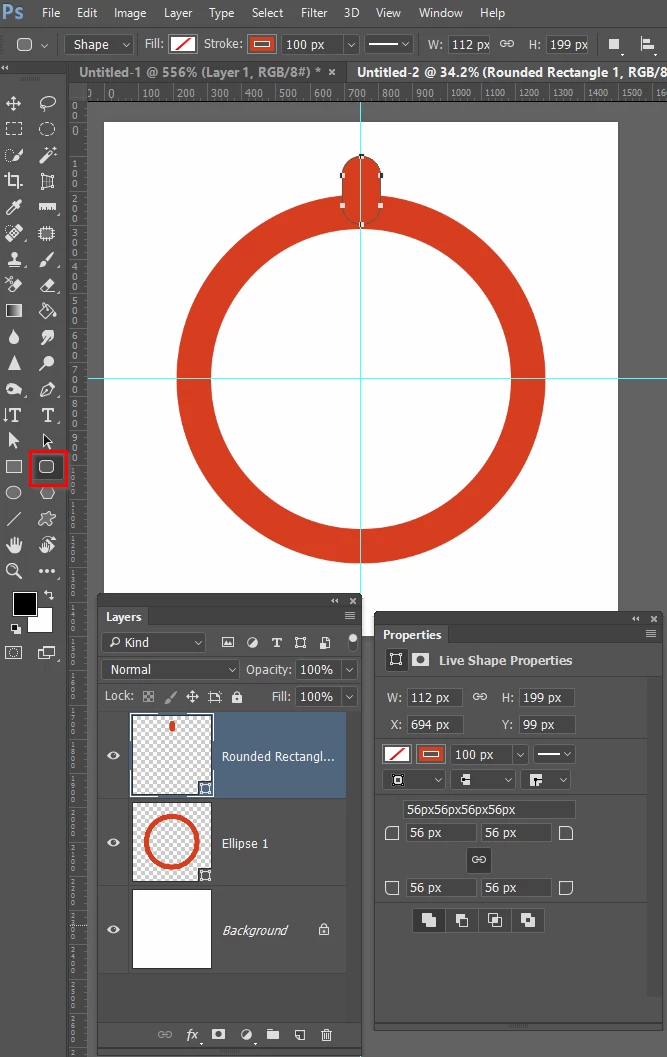Select the Horizontal Type tool
667x1057 pixels.
coord(47,415)
